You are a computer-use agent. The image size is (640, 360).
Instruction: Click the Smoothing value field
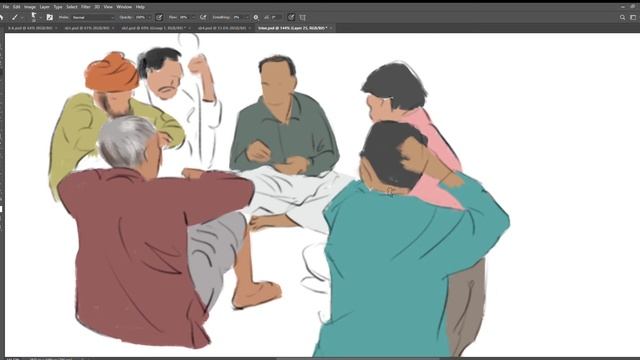pos(238,18)
